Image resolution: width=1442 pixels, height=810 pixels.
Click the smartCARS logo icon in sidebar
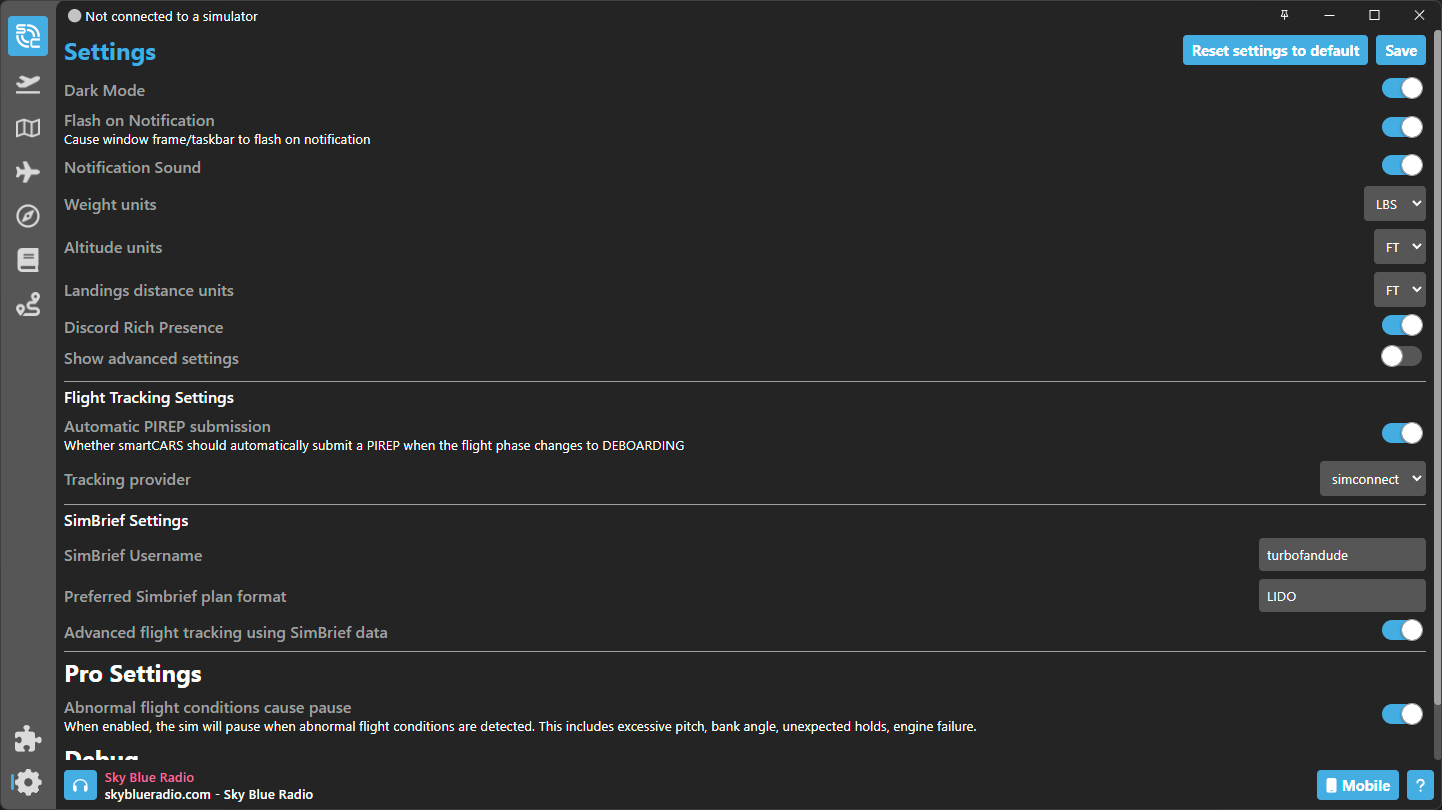pos(28,37)
